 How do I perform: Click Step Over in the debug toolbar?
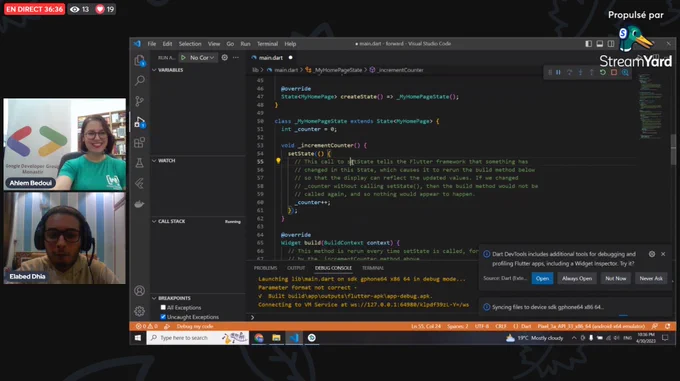tap(569, 72)
